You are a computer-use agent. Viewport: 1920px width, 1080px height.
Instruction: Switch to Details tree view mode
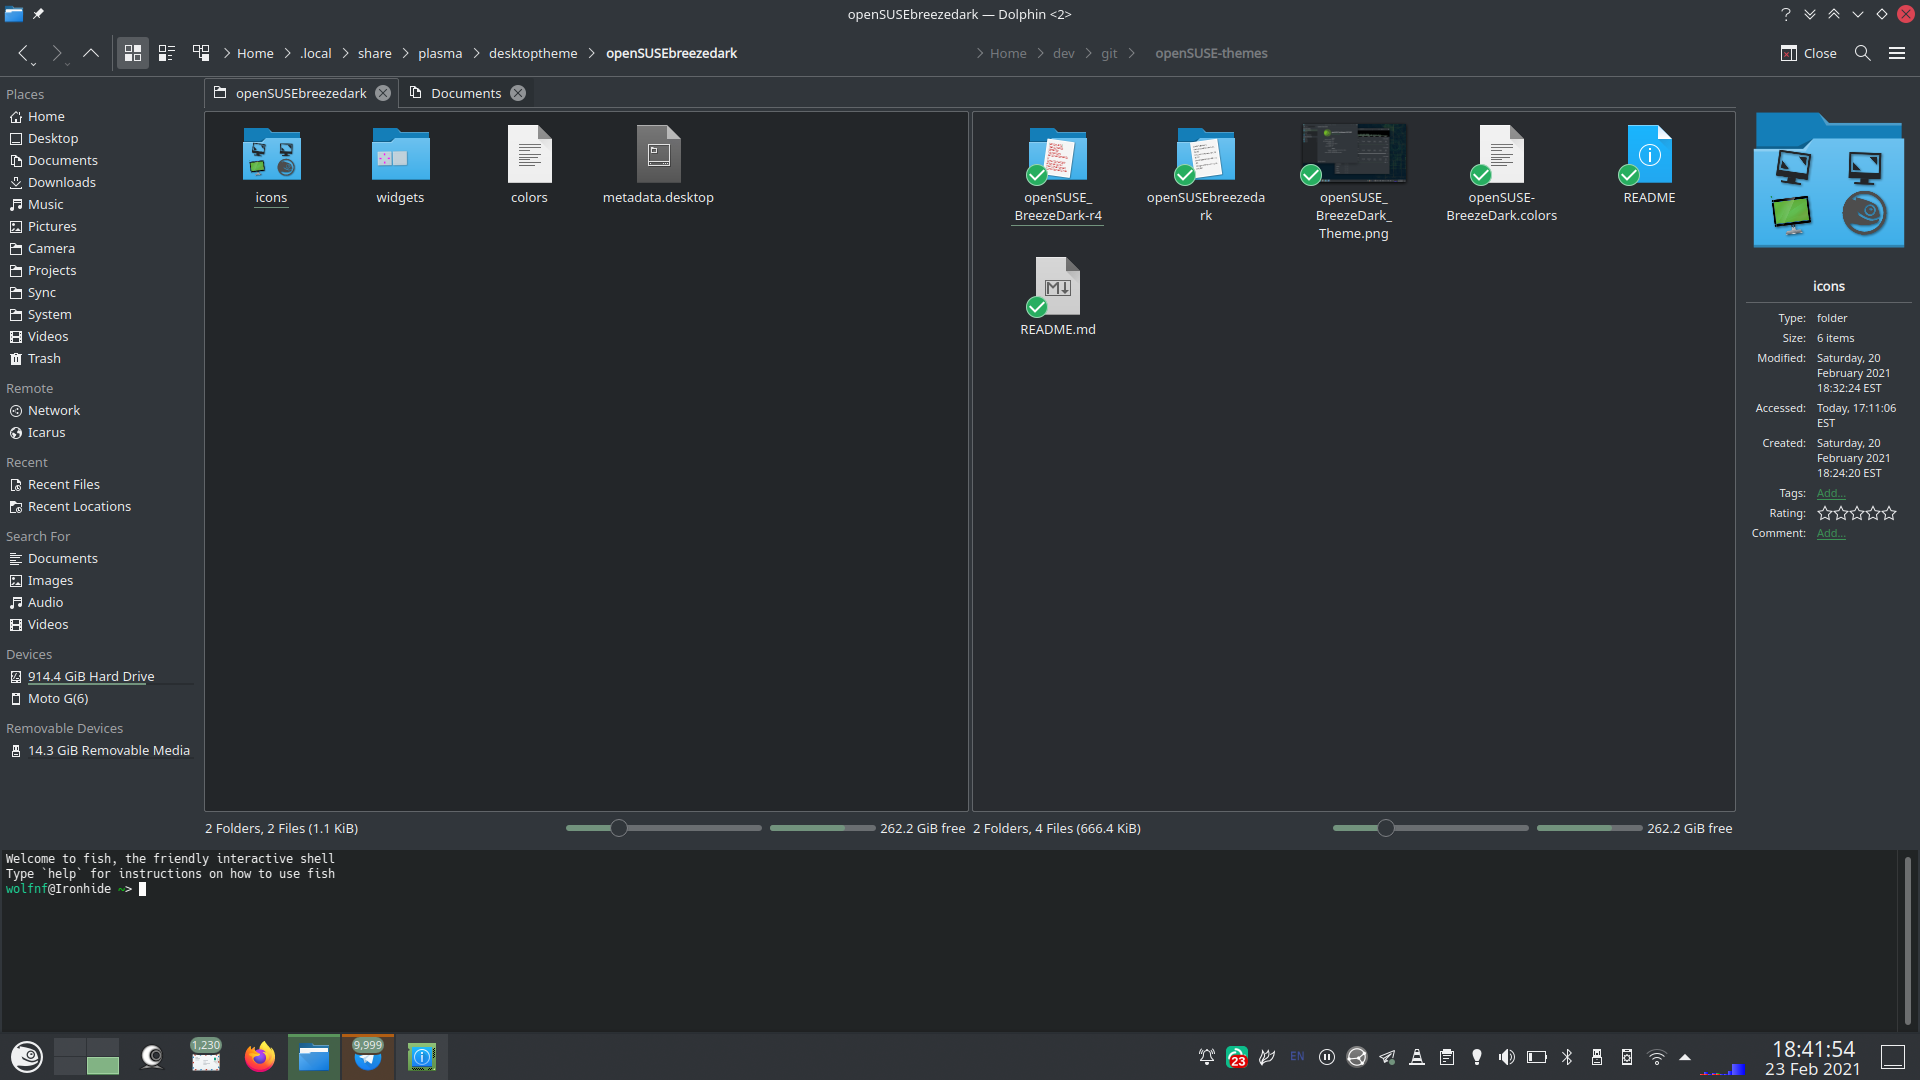tap(201, 53)
